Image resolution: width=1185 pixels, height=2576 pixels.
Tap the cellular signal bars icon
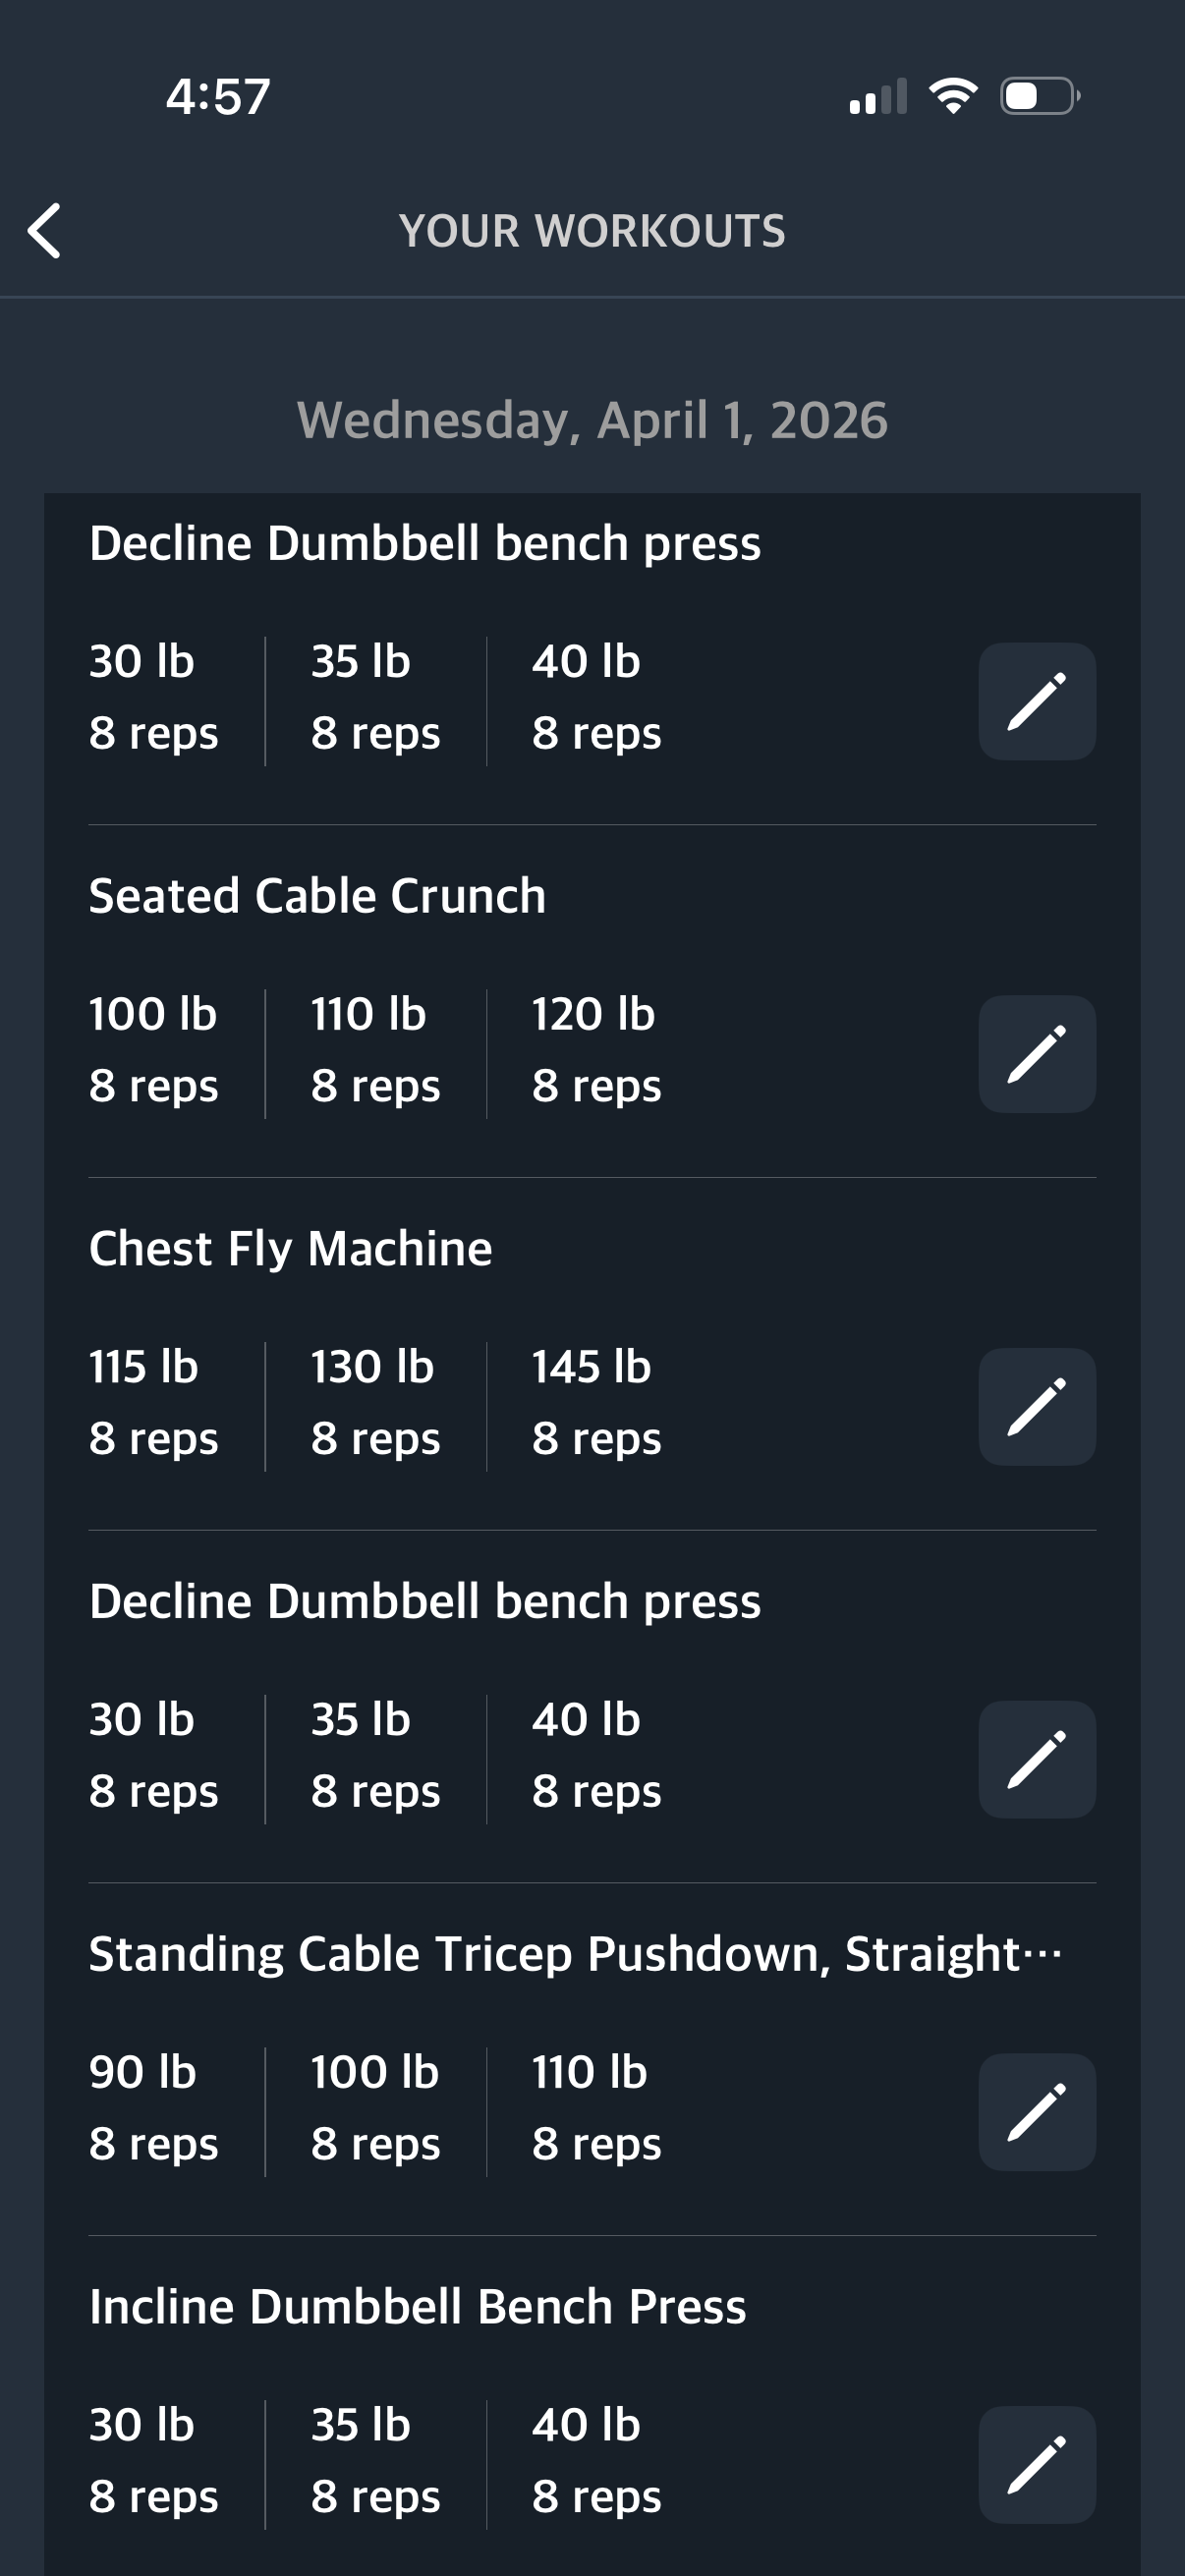[878, 97]
